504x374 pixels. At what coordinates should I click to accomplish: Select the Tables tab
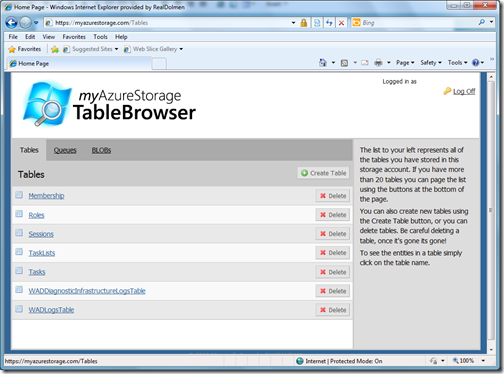[x=29, y=150]
